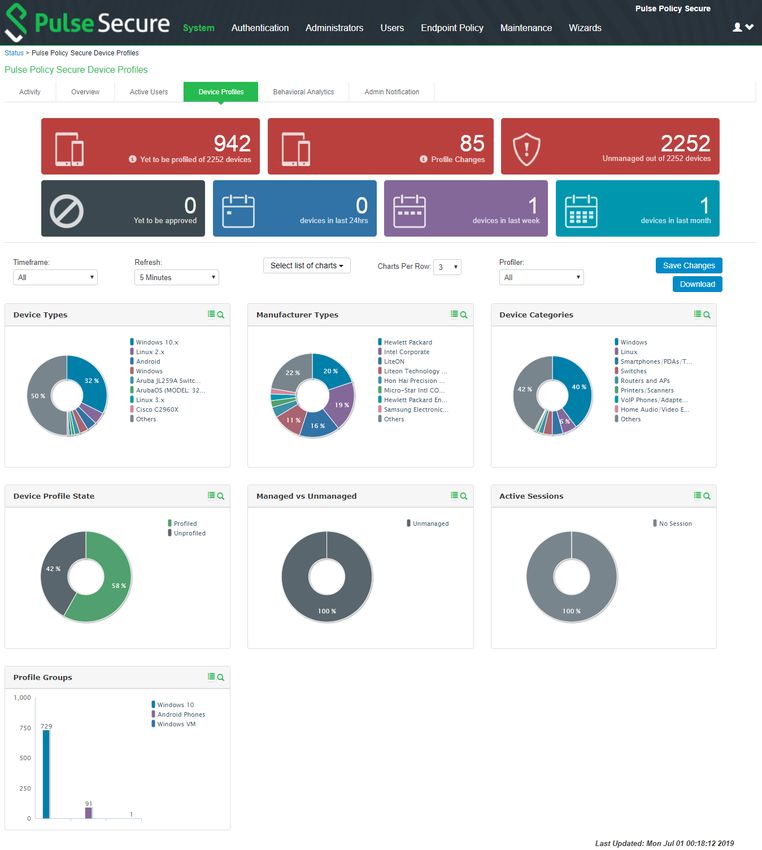
Task: Click the No Session legend color swatch
Action: (x=655, y=523)
